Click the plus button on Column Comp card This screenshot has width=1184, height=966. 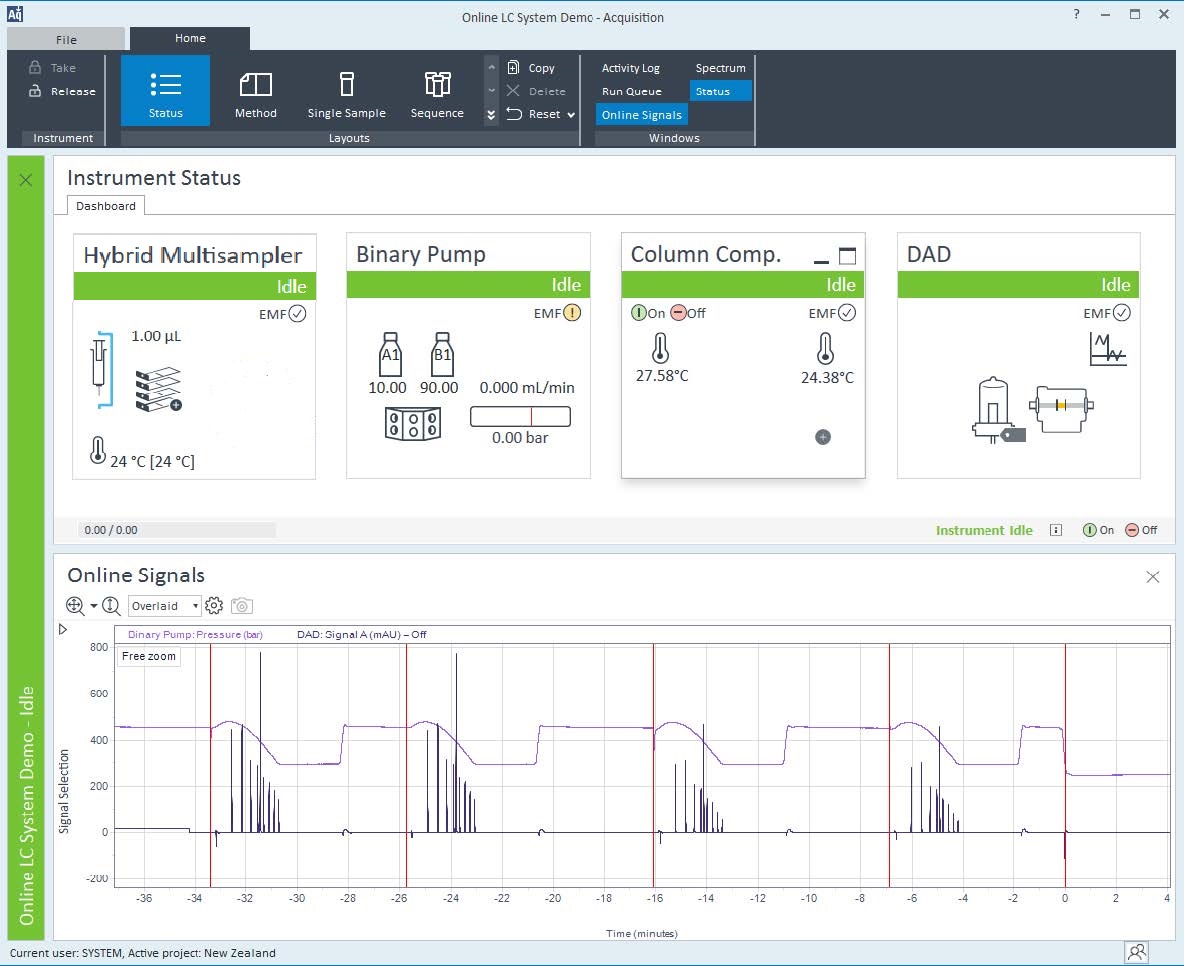point(822,437)
